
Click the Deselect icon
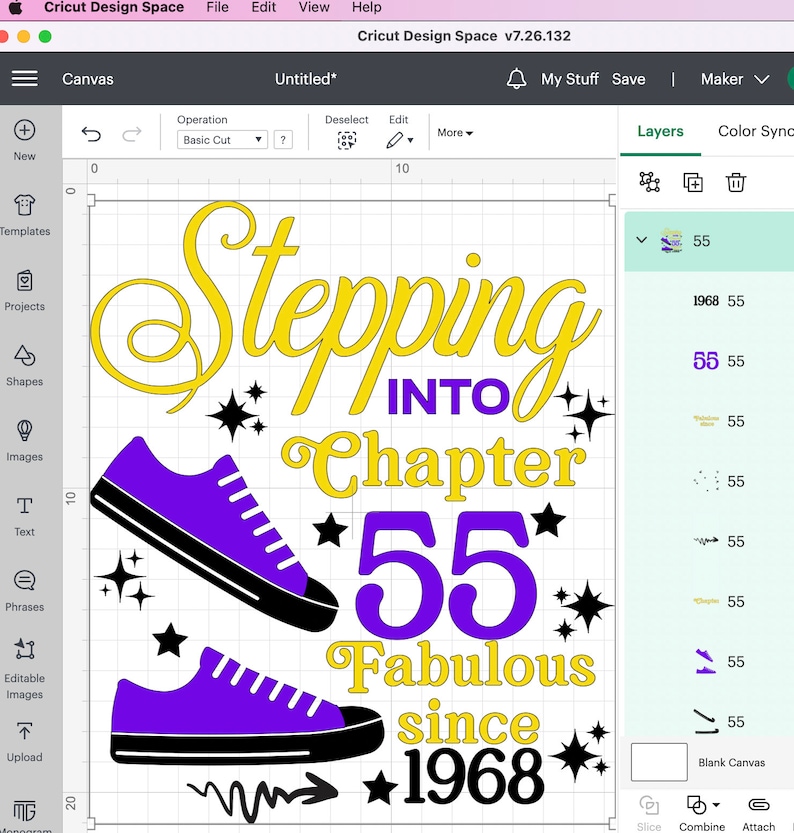coord(347,140)
